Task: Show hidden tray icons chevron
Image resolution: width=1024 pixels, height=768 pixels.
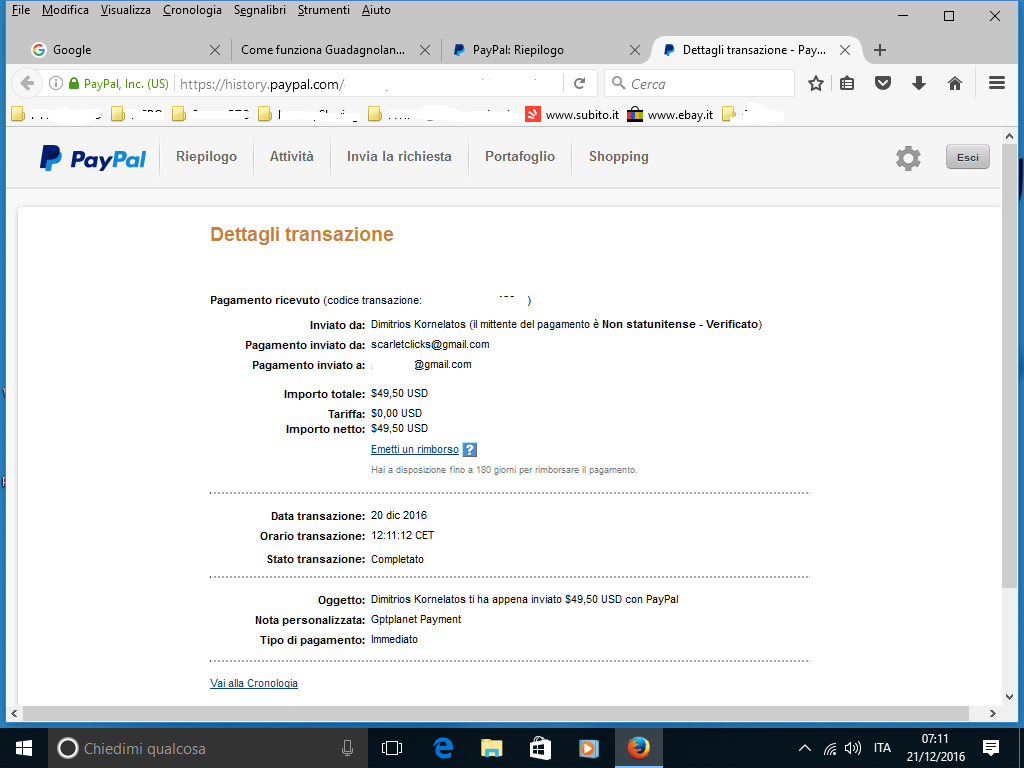Action: coord(805,748)
